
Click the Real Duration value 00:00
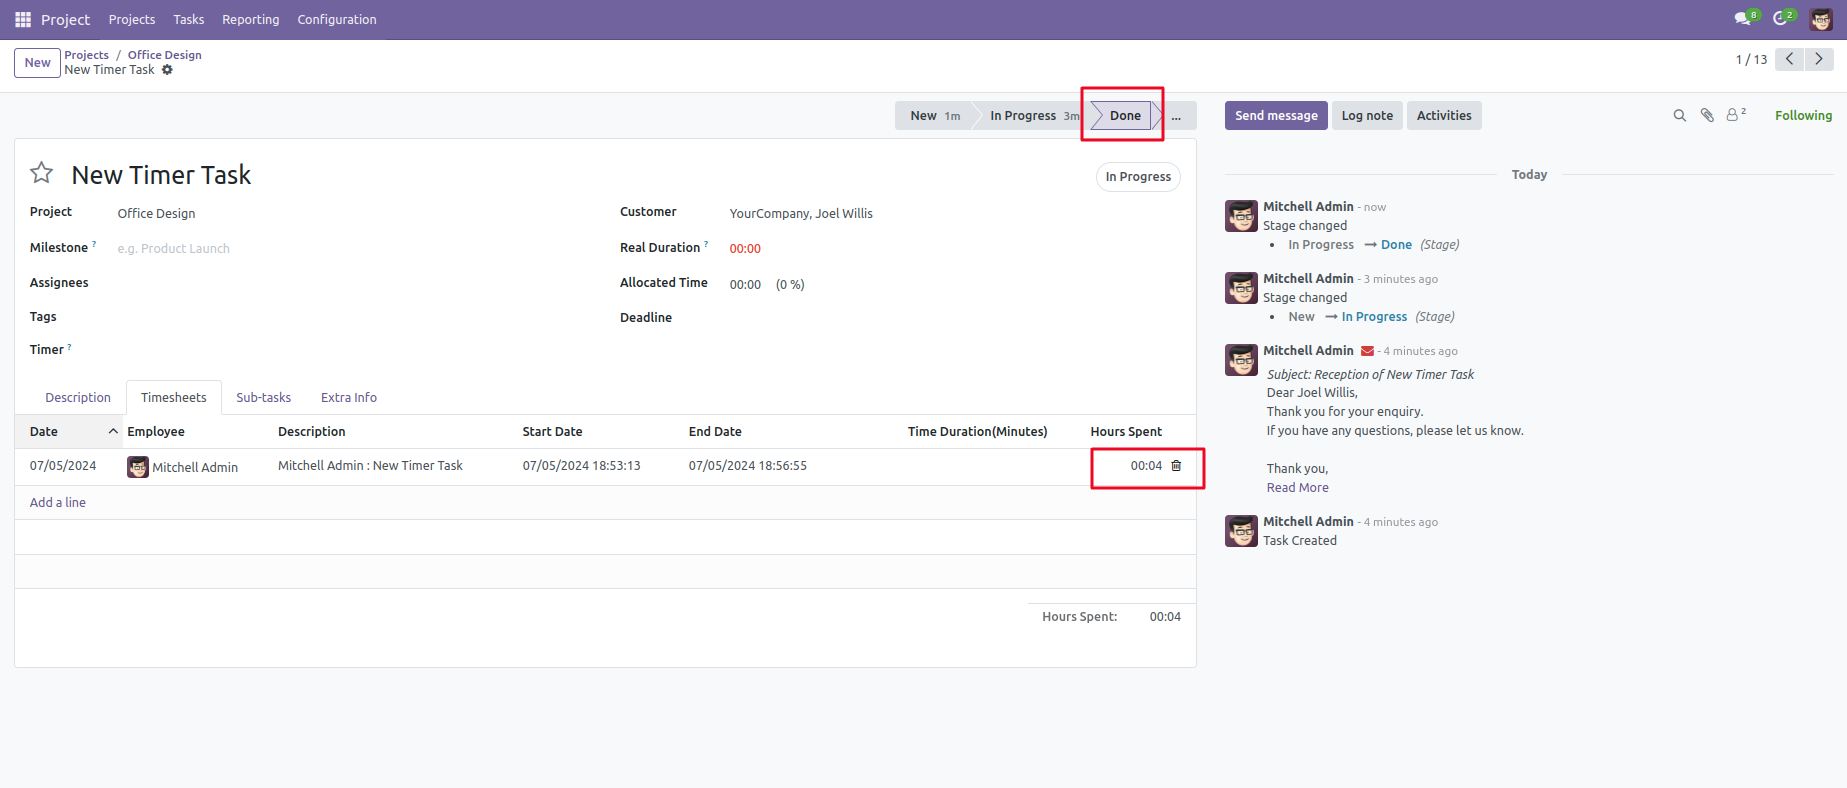pos(745,249)
